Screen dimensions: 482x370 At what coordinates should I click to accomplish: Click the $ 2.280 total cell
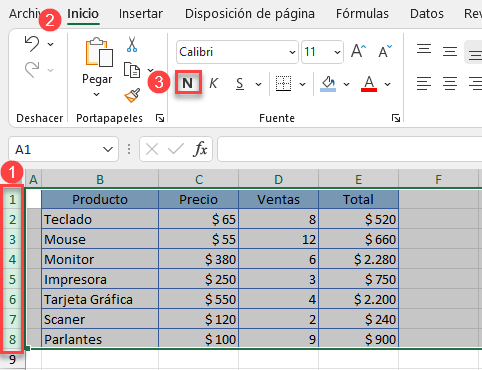[x=359, y=259]
